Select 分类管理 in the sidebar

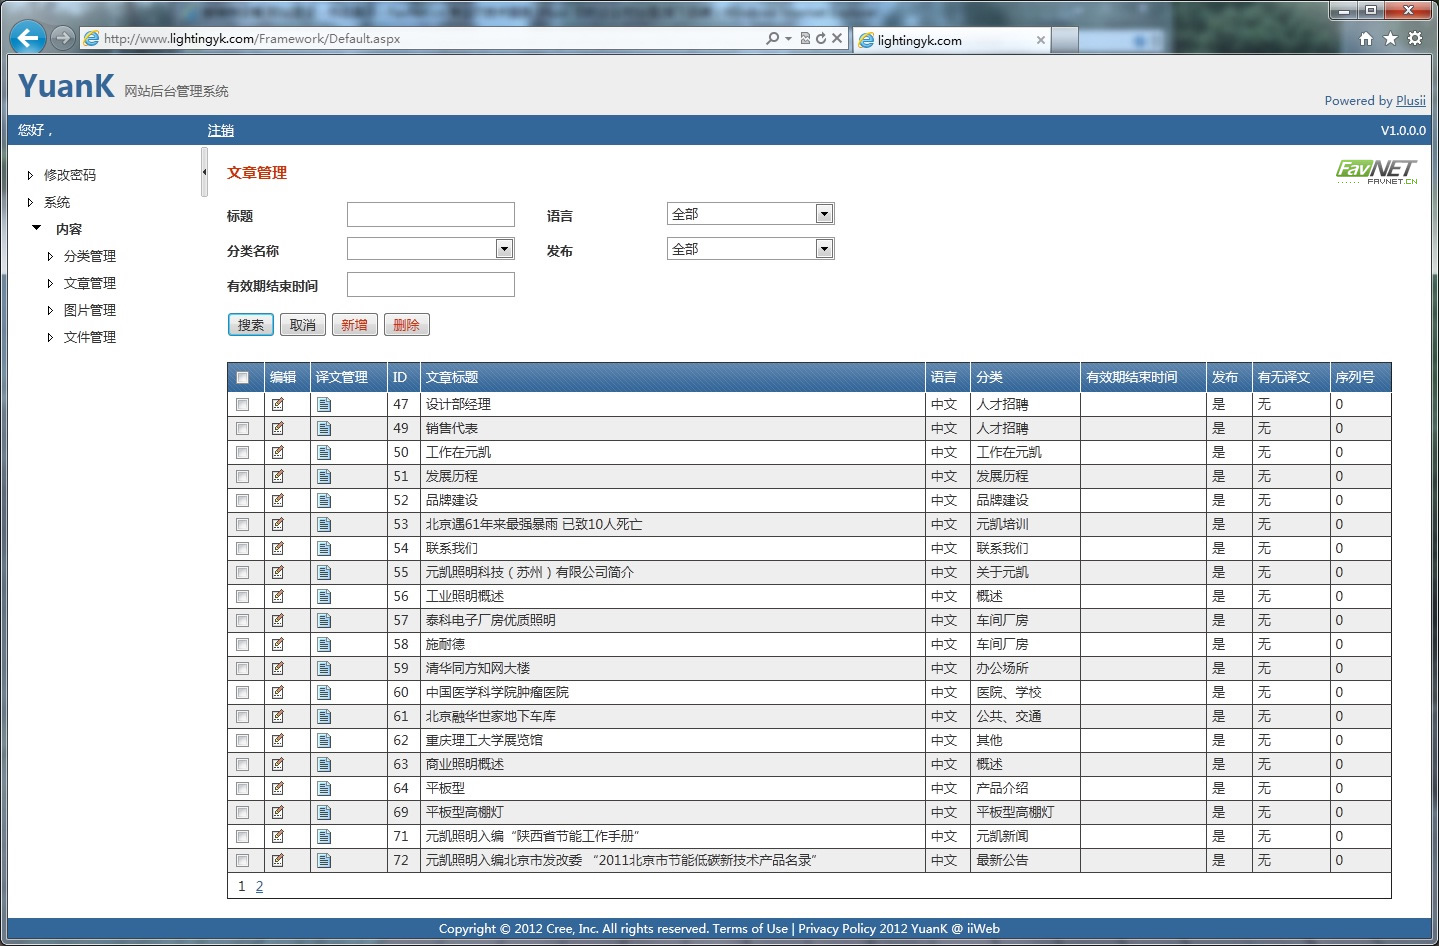click(90, 256)
